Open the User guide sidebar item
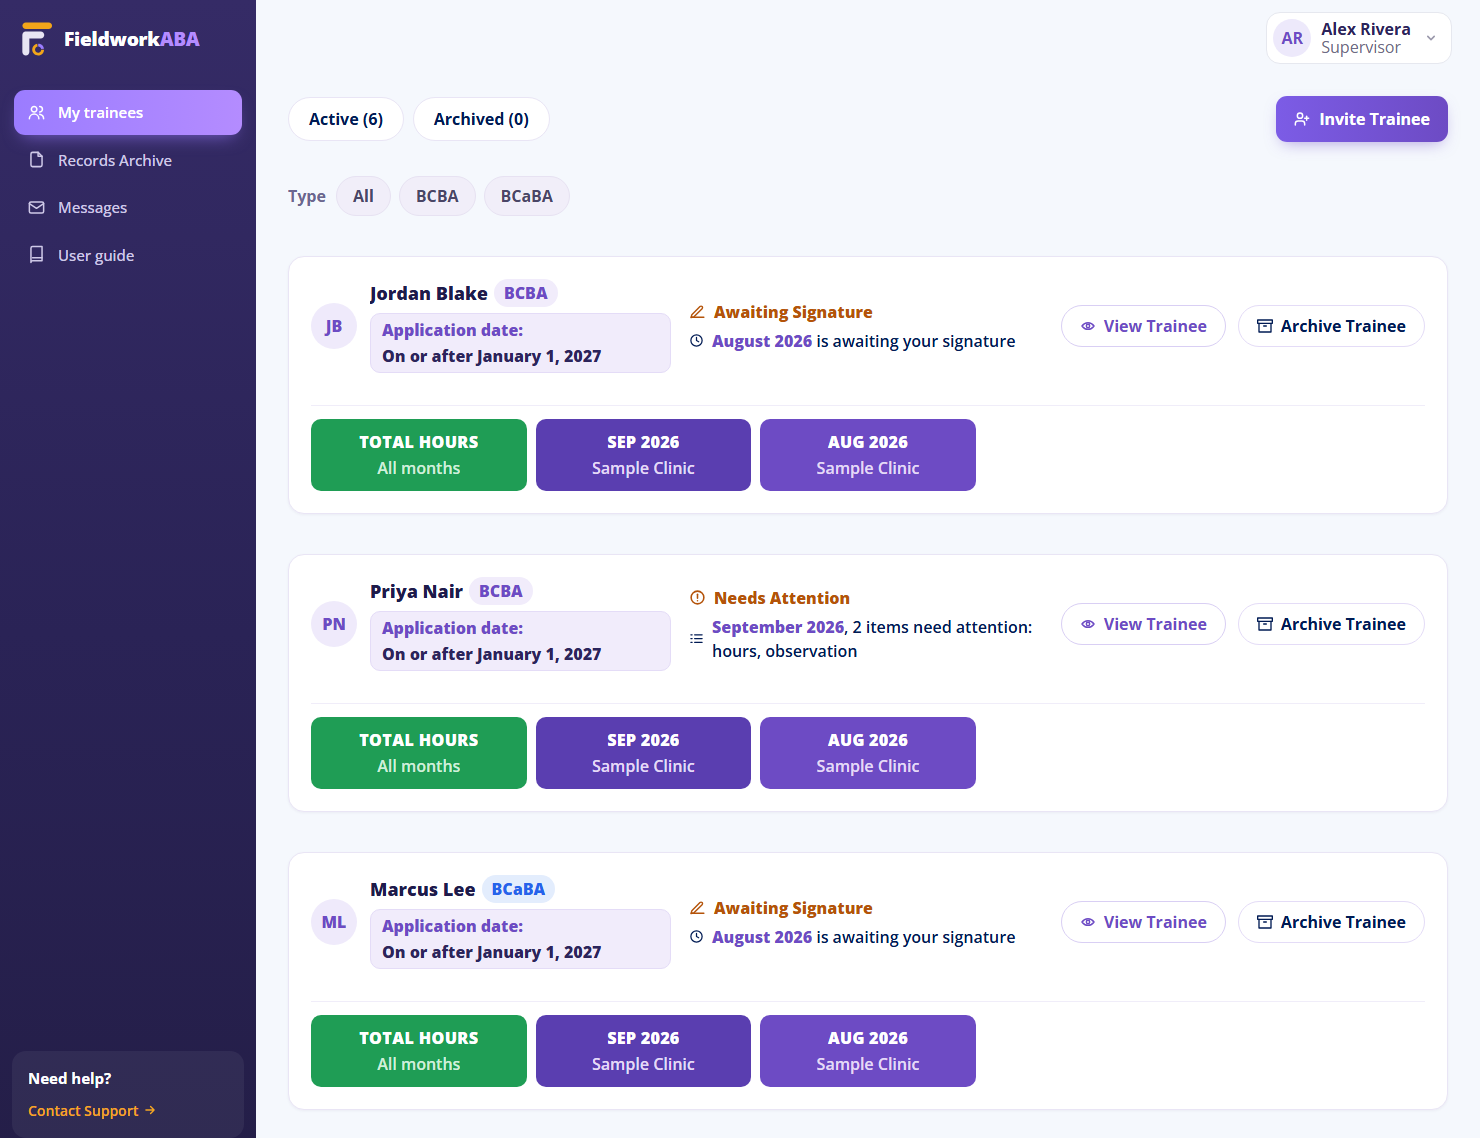Image resolution: width=1480 pixels, height=1138 pixels. pyautogui.click(x=128, y=255)
